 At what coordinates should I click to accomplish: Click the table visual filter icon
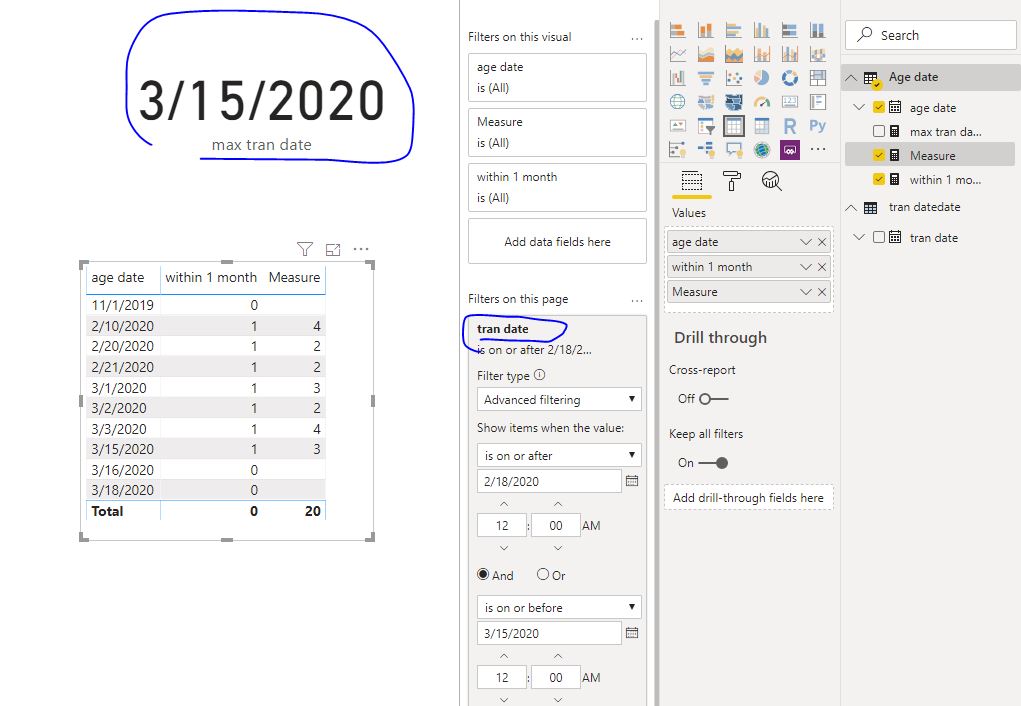point(305,249)
